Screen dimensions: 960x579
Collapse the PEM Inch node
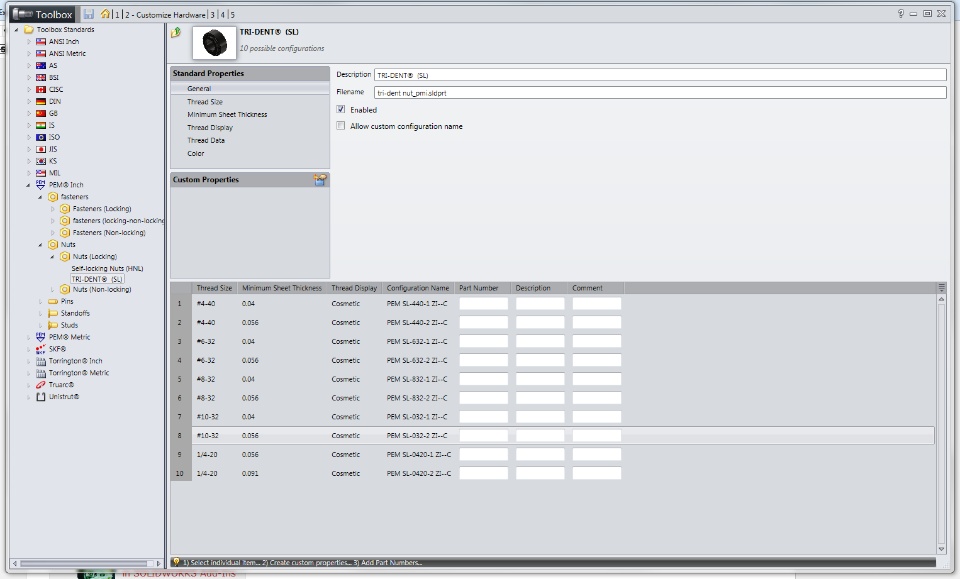(28, 185)
